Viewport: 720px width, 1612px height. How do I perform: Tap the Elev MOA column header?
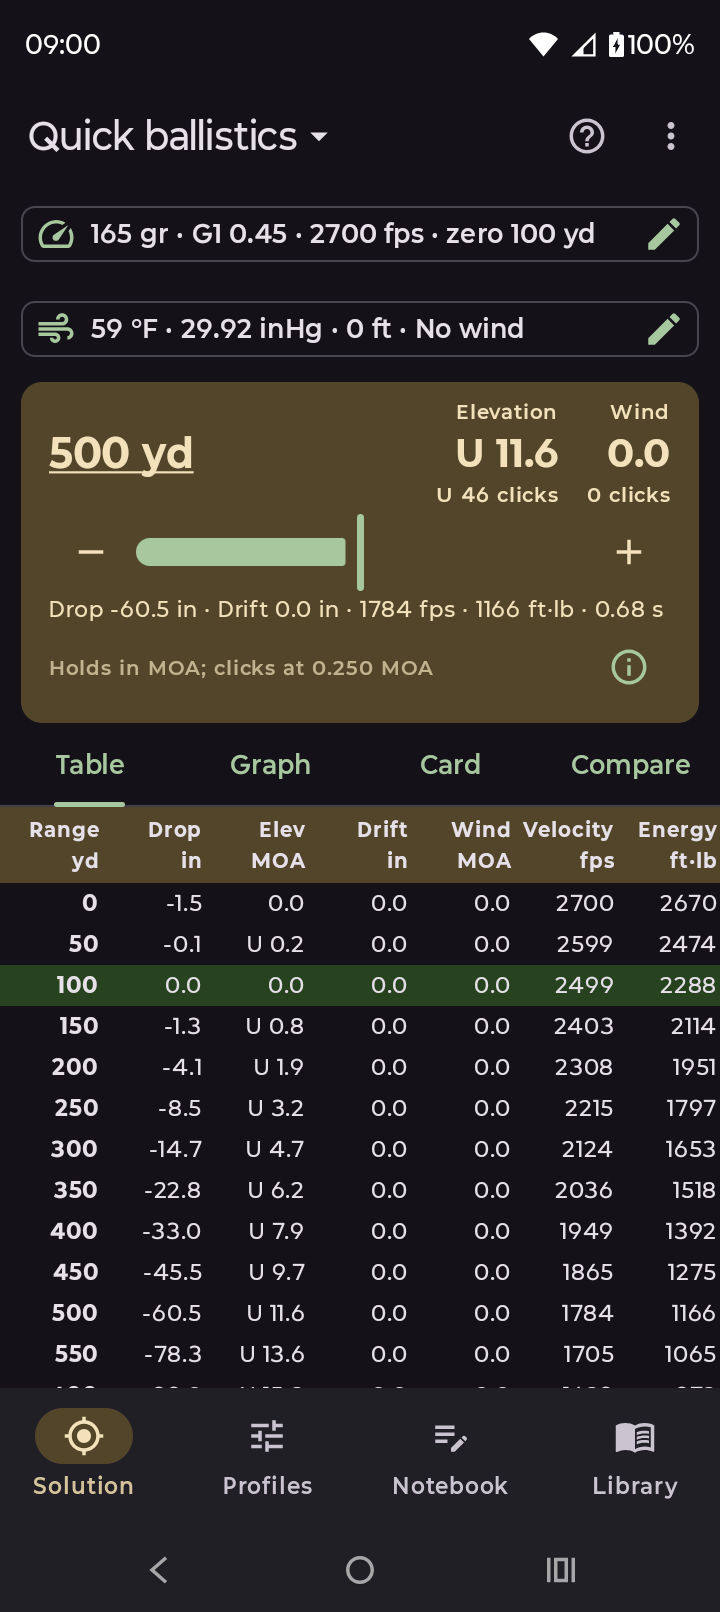279,845
